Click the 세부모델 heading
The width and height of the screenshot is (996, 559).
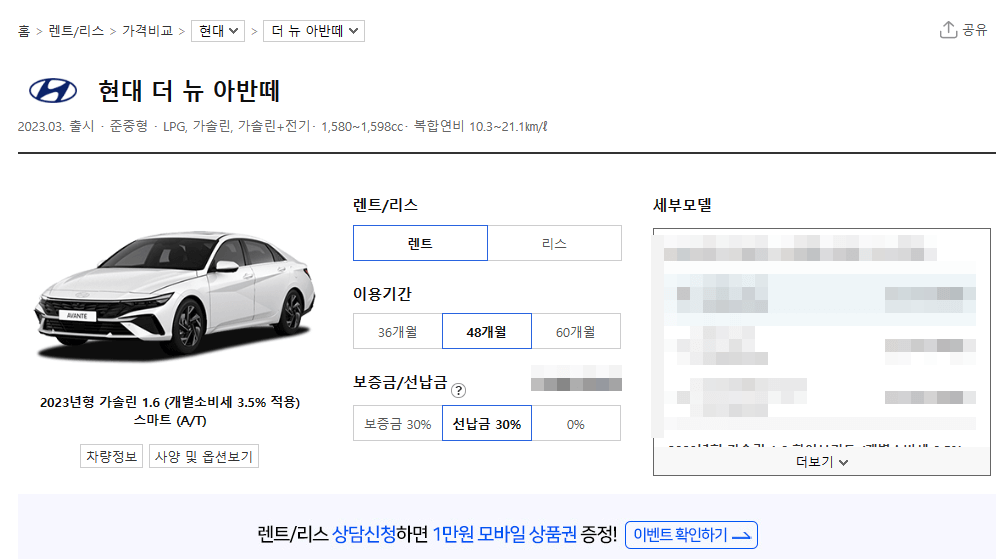682,205
